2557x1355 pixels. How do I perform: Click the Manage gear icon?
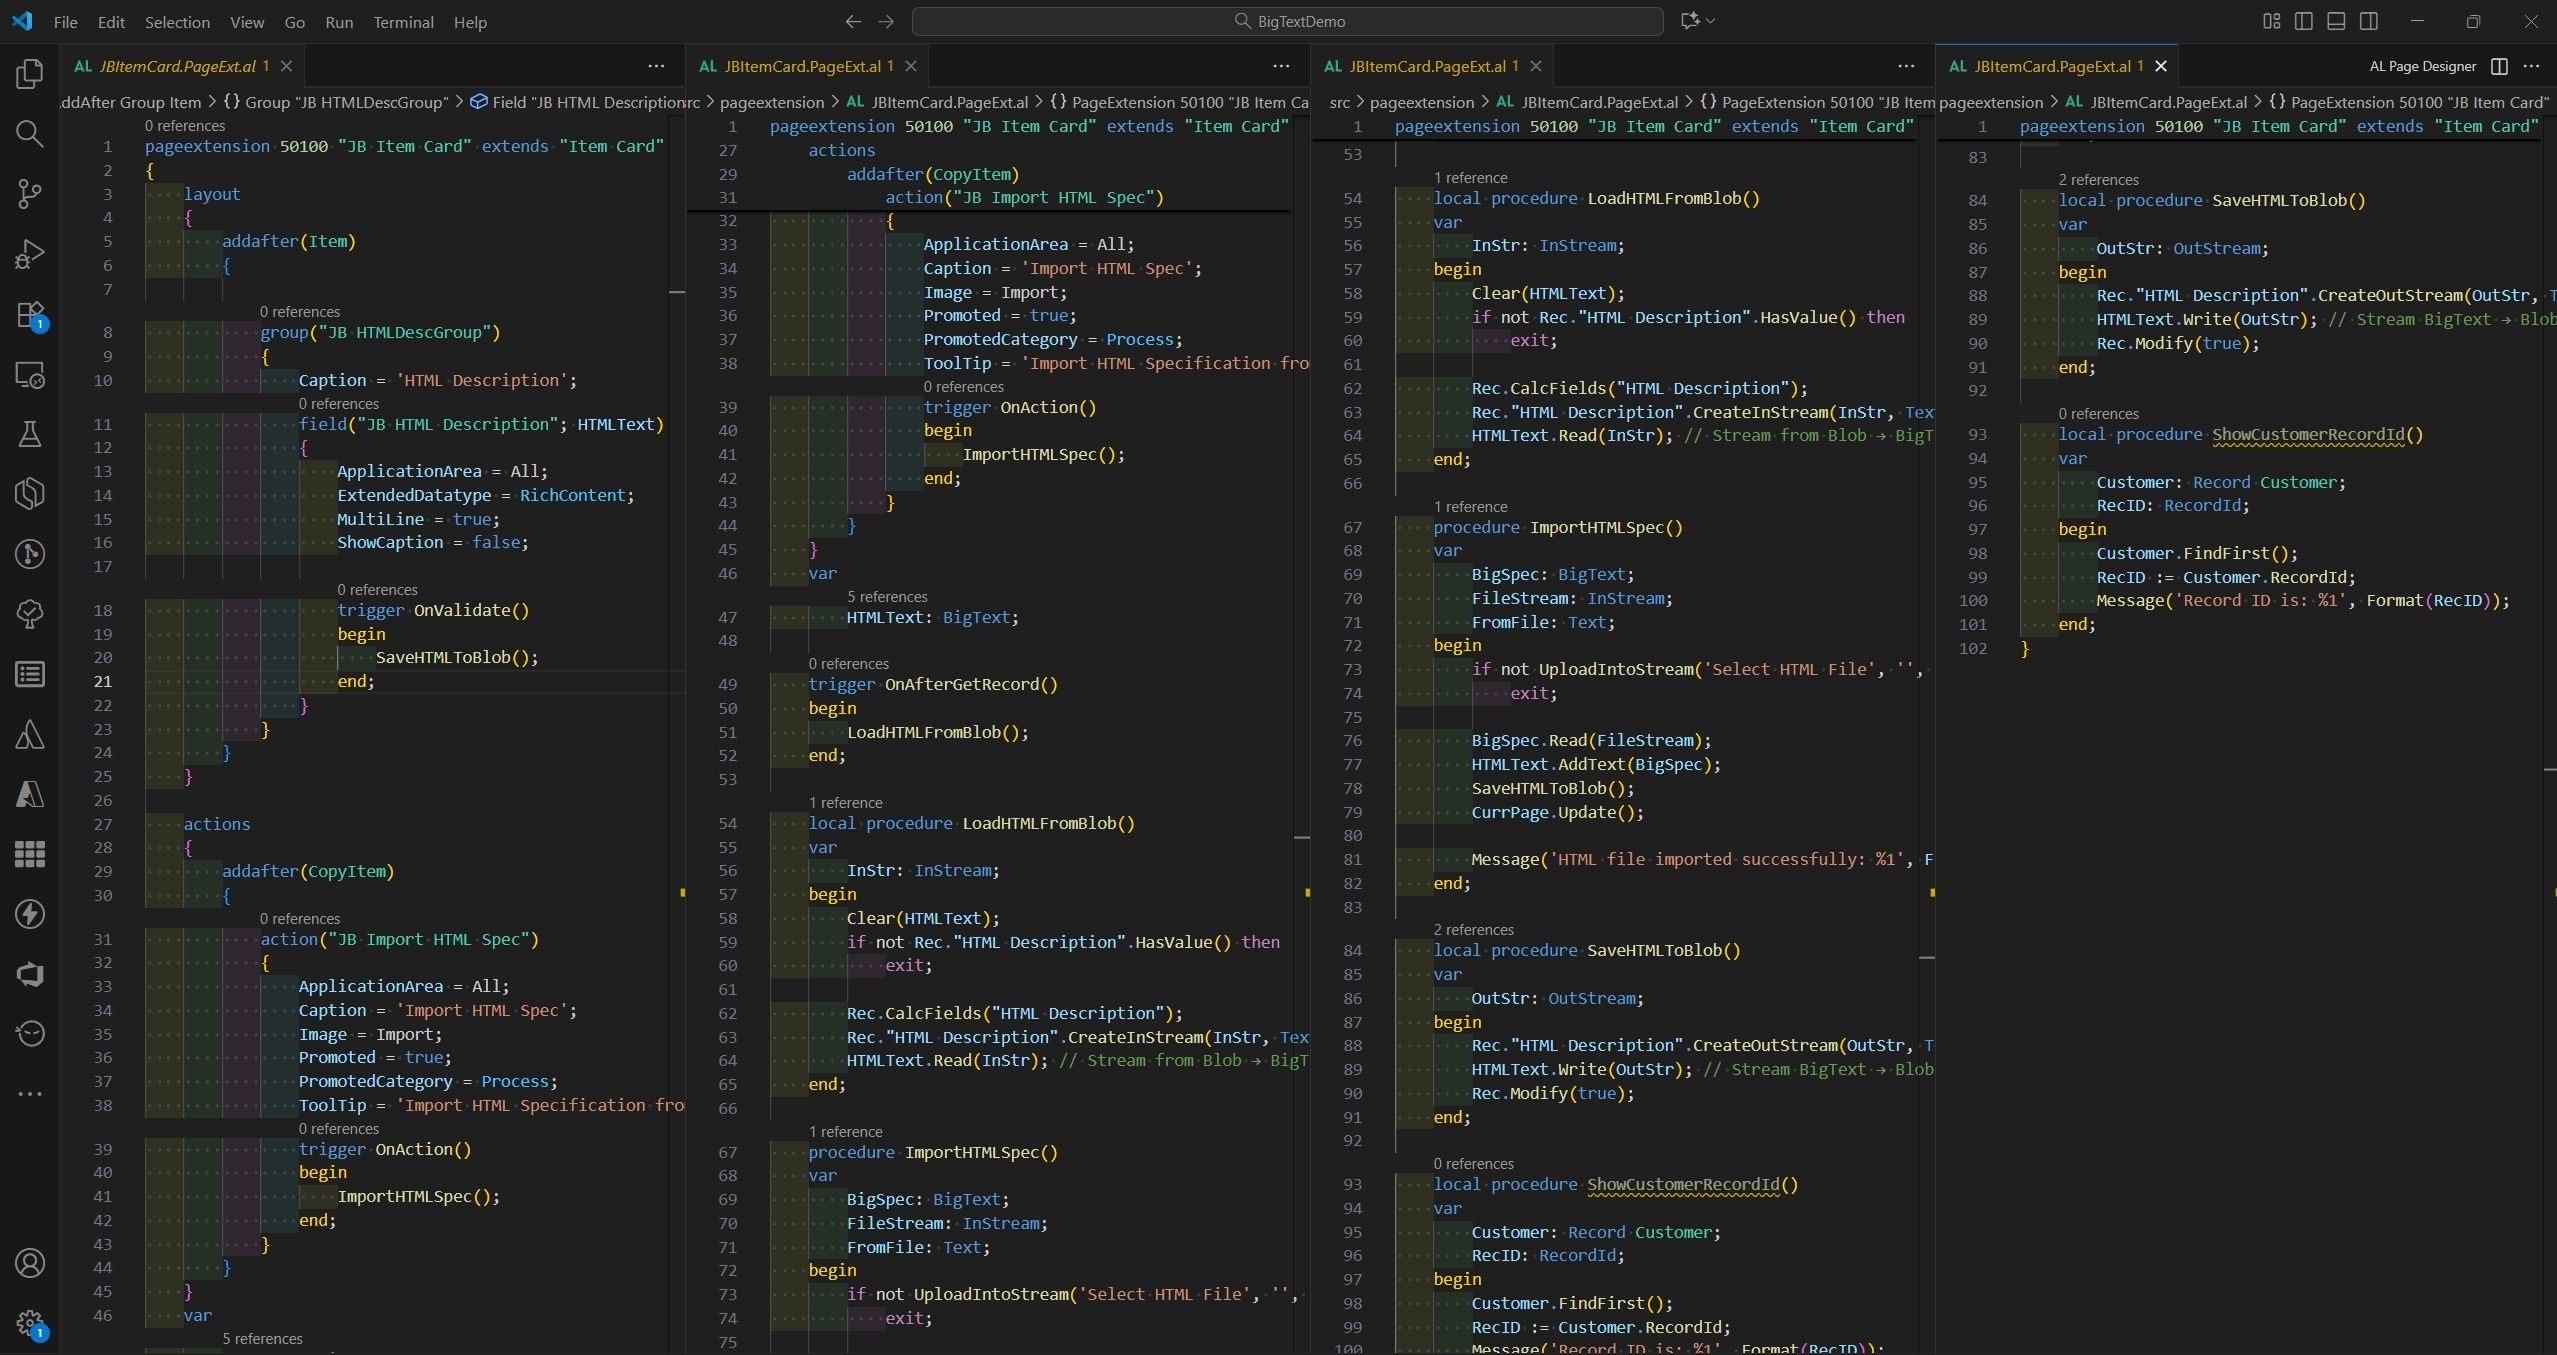pyautogui.click(x=30, y=1323)
